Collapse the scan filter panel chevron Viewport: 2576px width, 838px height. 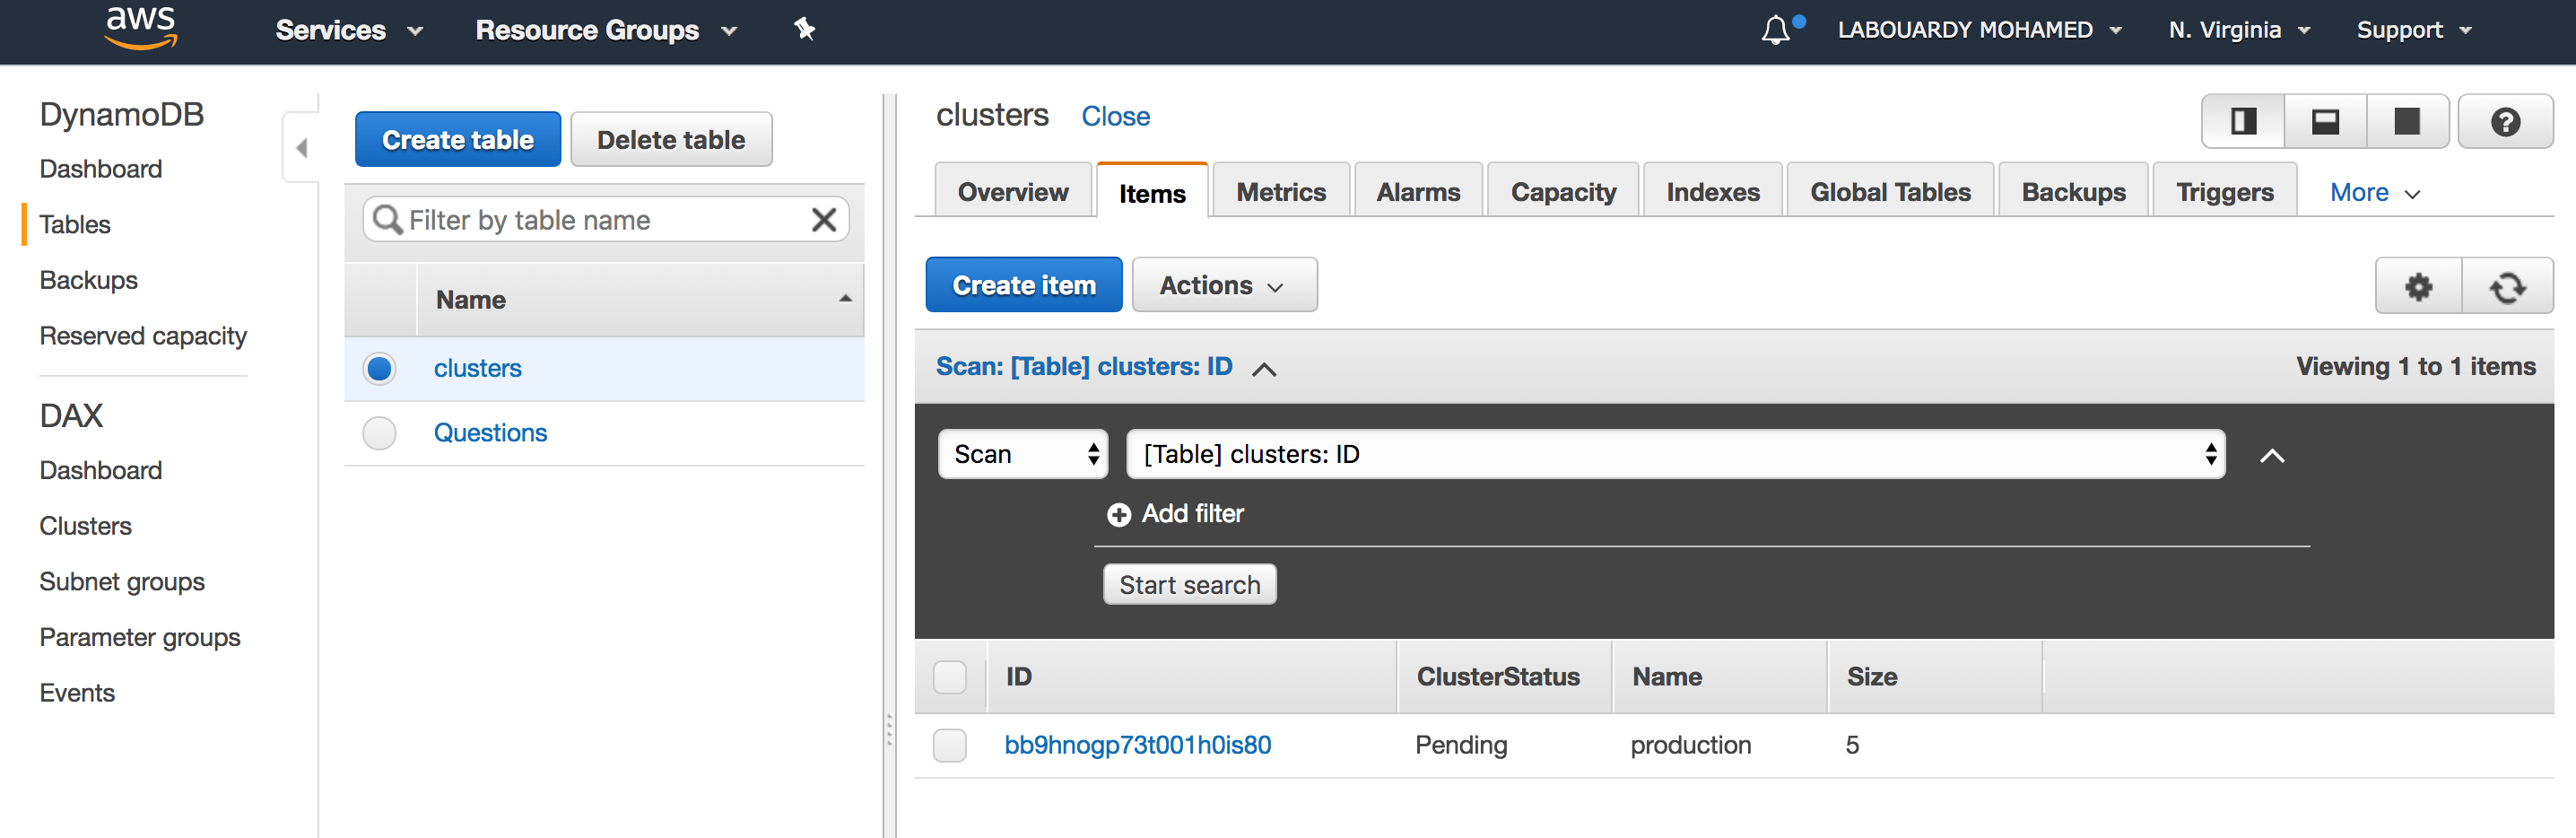click(2272, 456)
